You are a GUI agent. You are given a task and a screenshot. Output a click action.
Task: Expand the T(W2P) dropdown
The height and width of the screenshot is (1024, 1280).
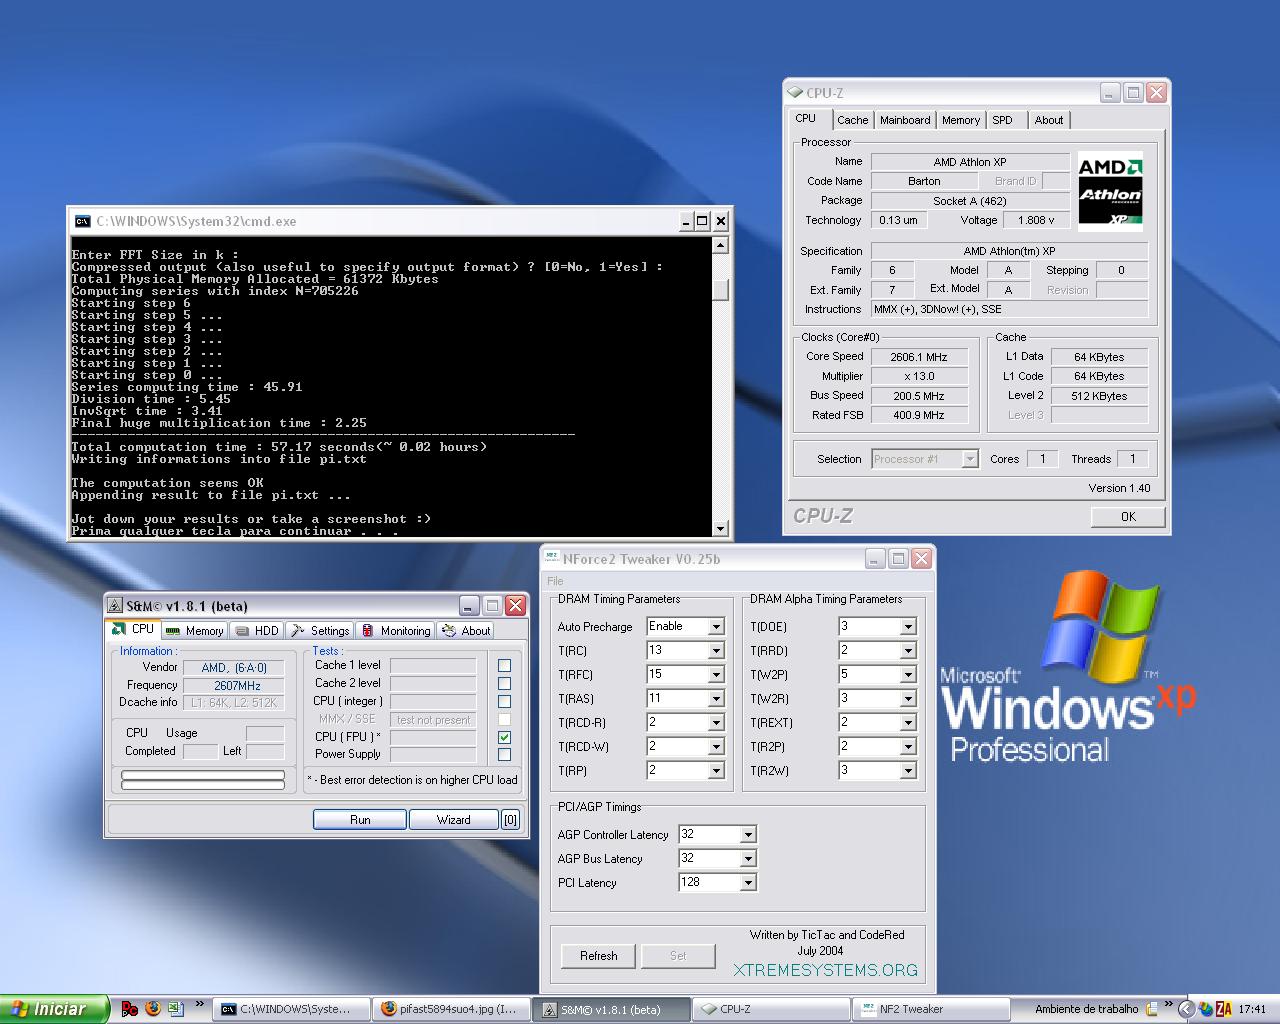pos(908,675)
